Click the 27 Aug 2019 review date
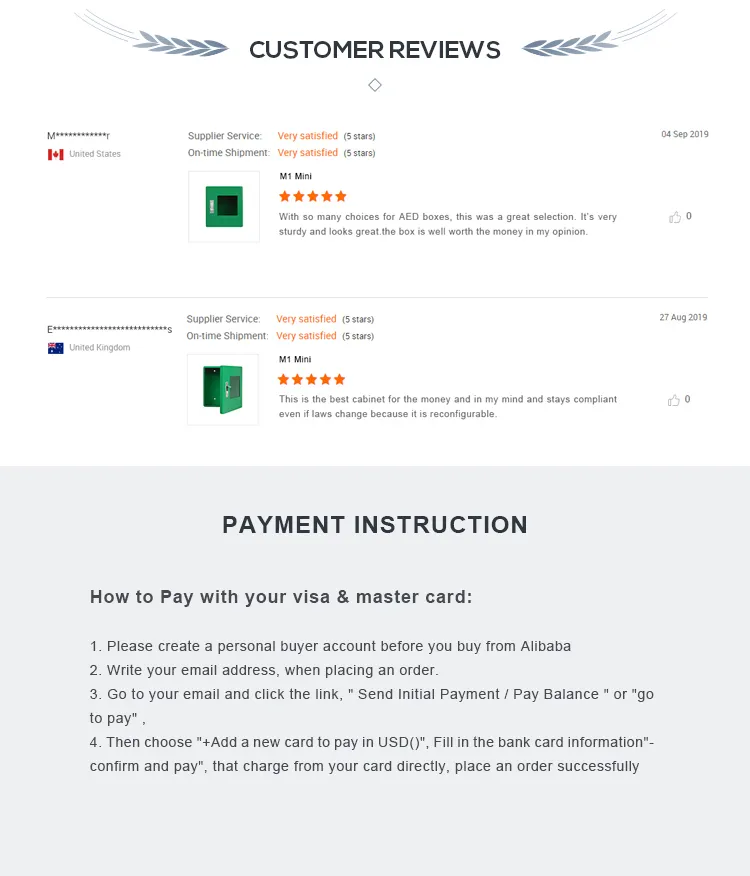Screen dimensions: 750x876 pyautogui.click(x=683, y=317)
